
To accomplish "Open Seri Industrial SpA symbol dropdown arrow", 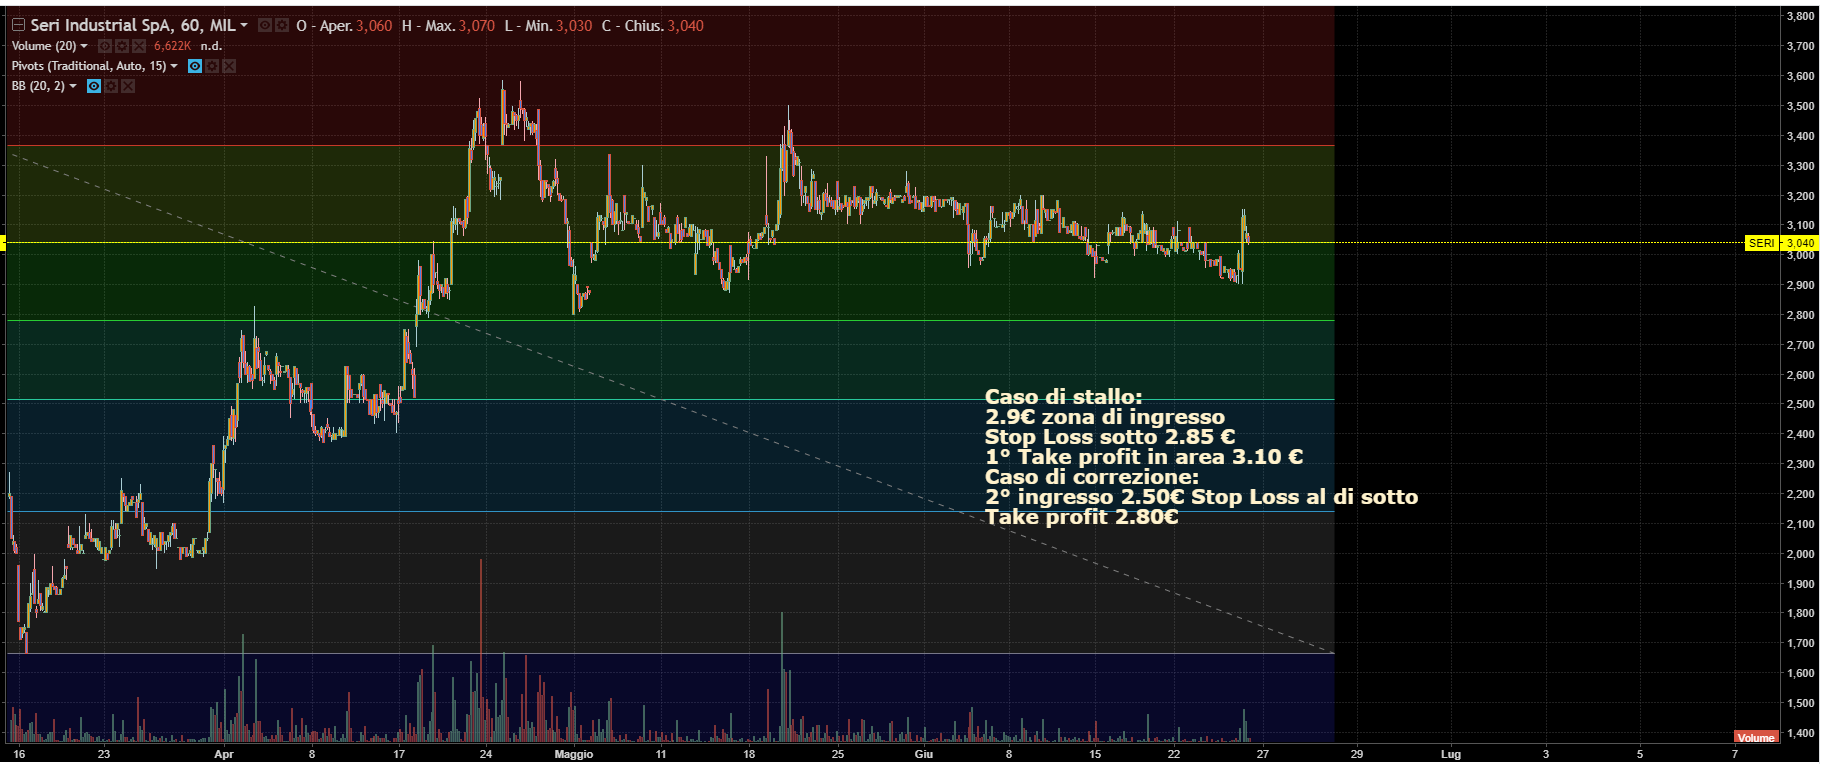I will [x=244, y=26].
